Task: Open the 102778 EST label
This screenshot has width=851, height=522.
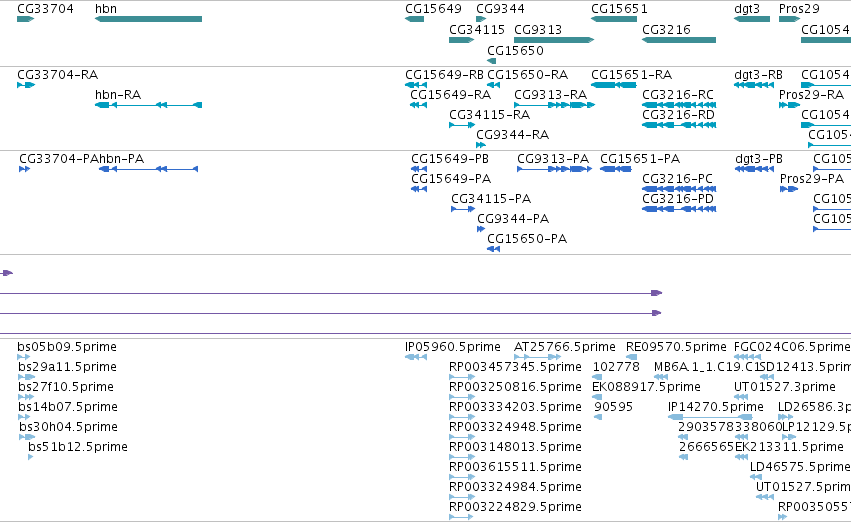Action: coord(616,367)
